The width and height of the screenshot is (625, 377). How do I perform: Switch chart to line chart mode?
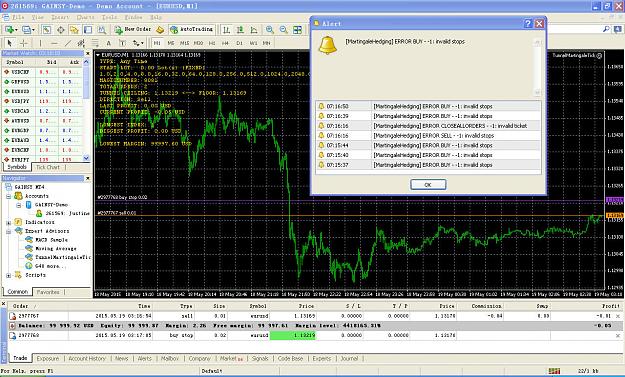click(254, 29)
